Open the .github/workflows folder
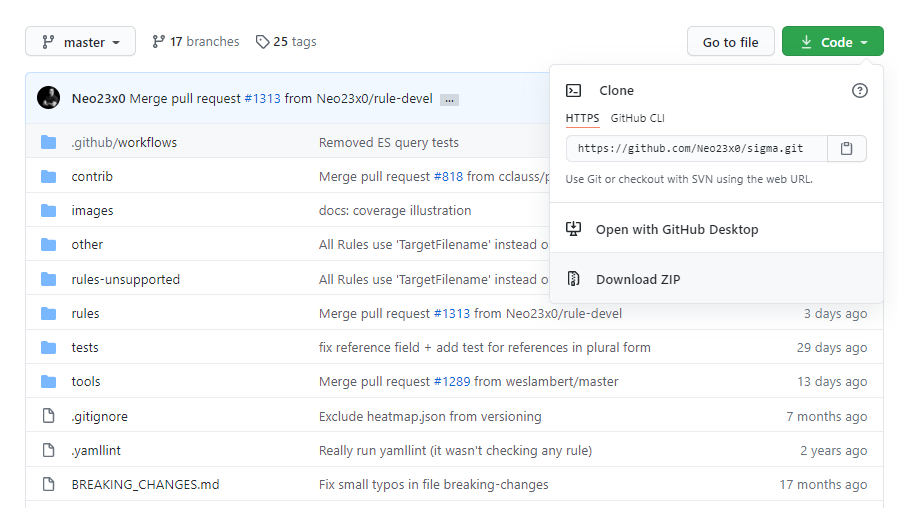 pos(124,143)
